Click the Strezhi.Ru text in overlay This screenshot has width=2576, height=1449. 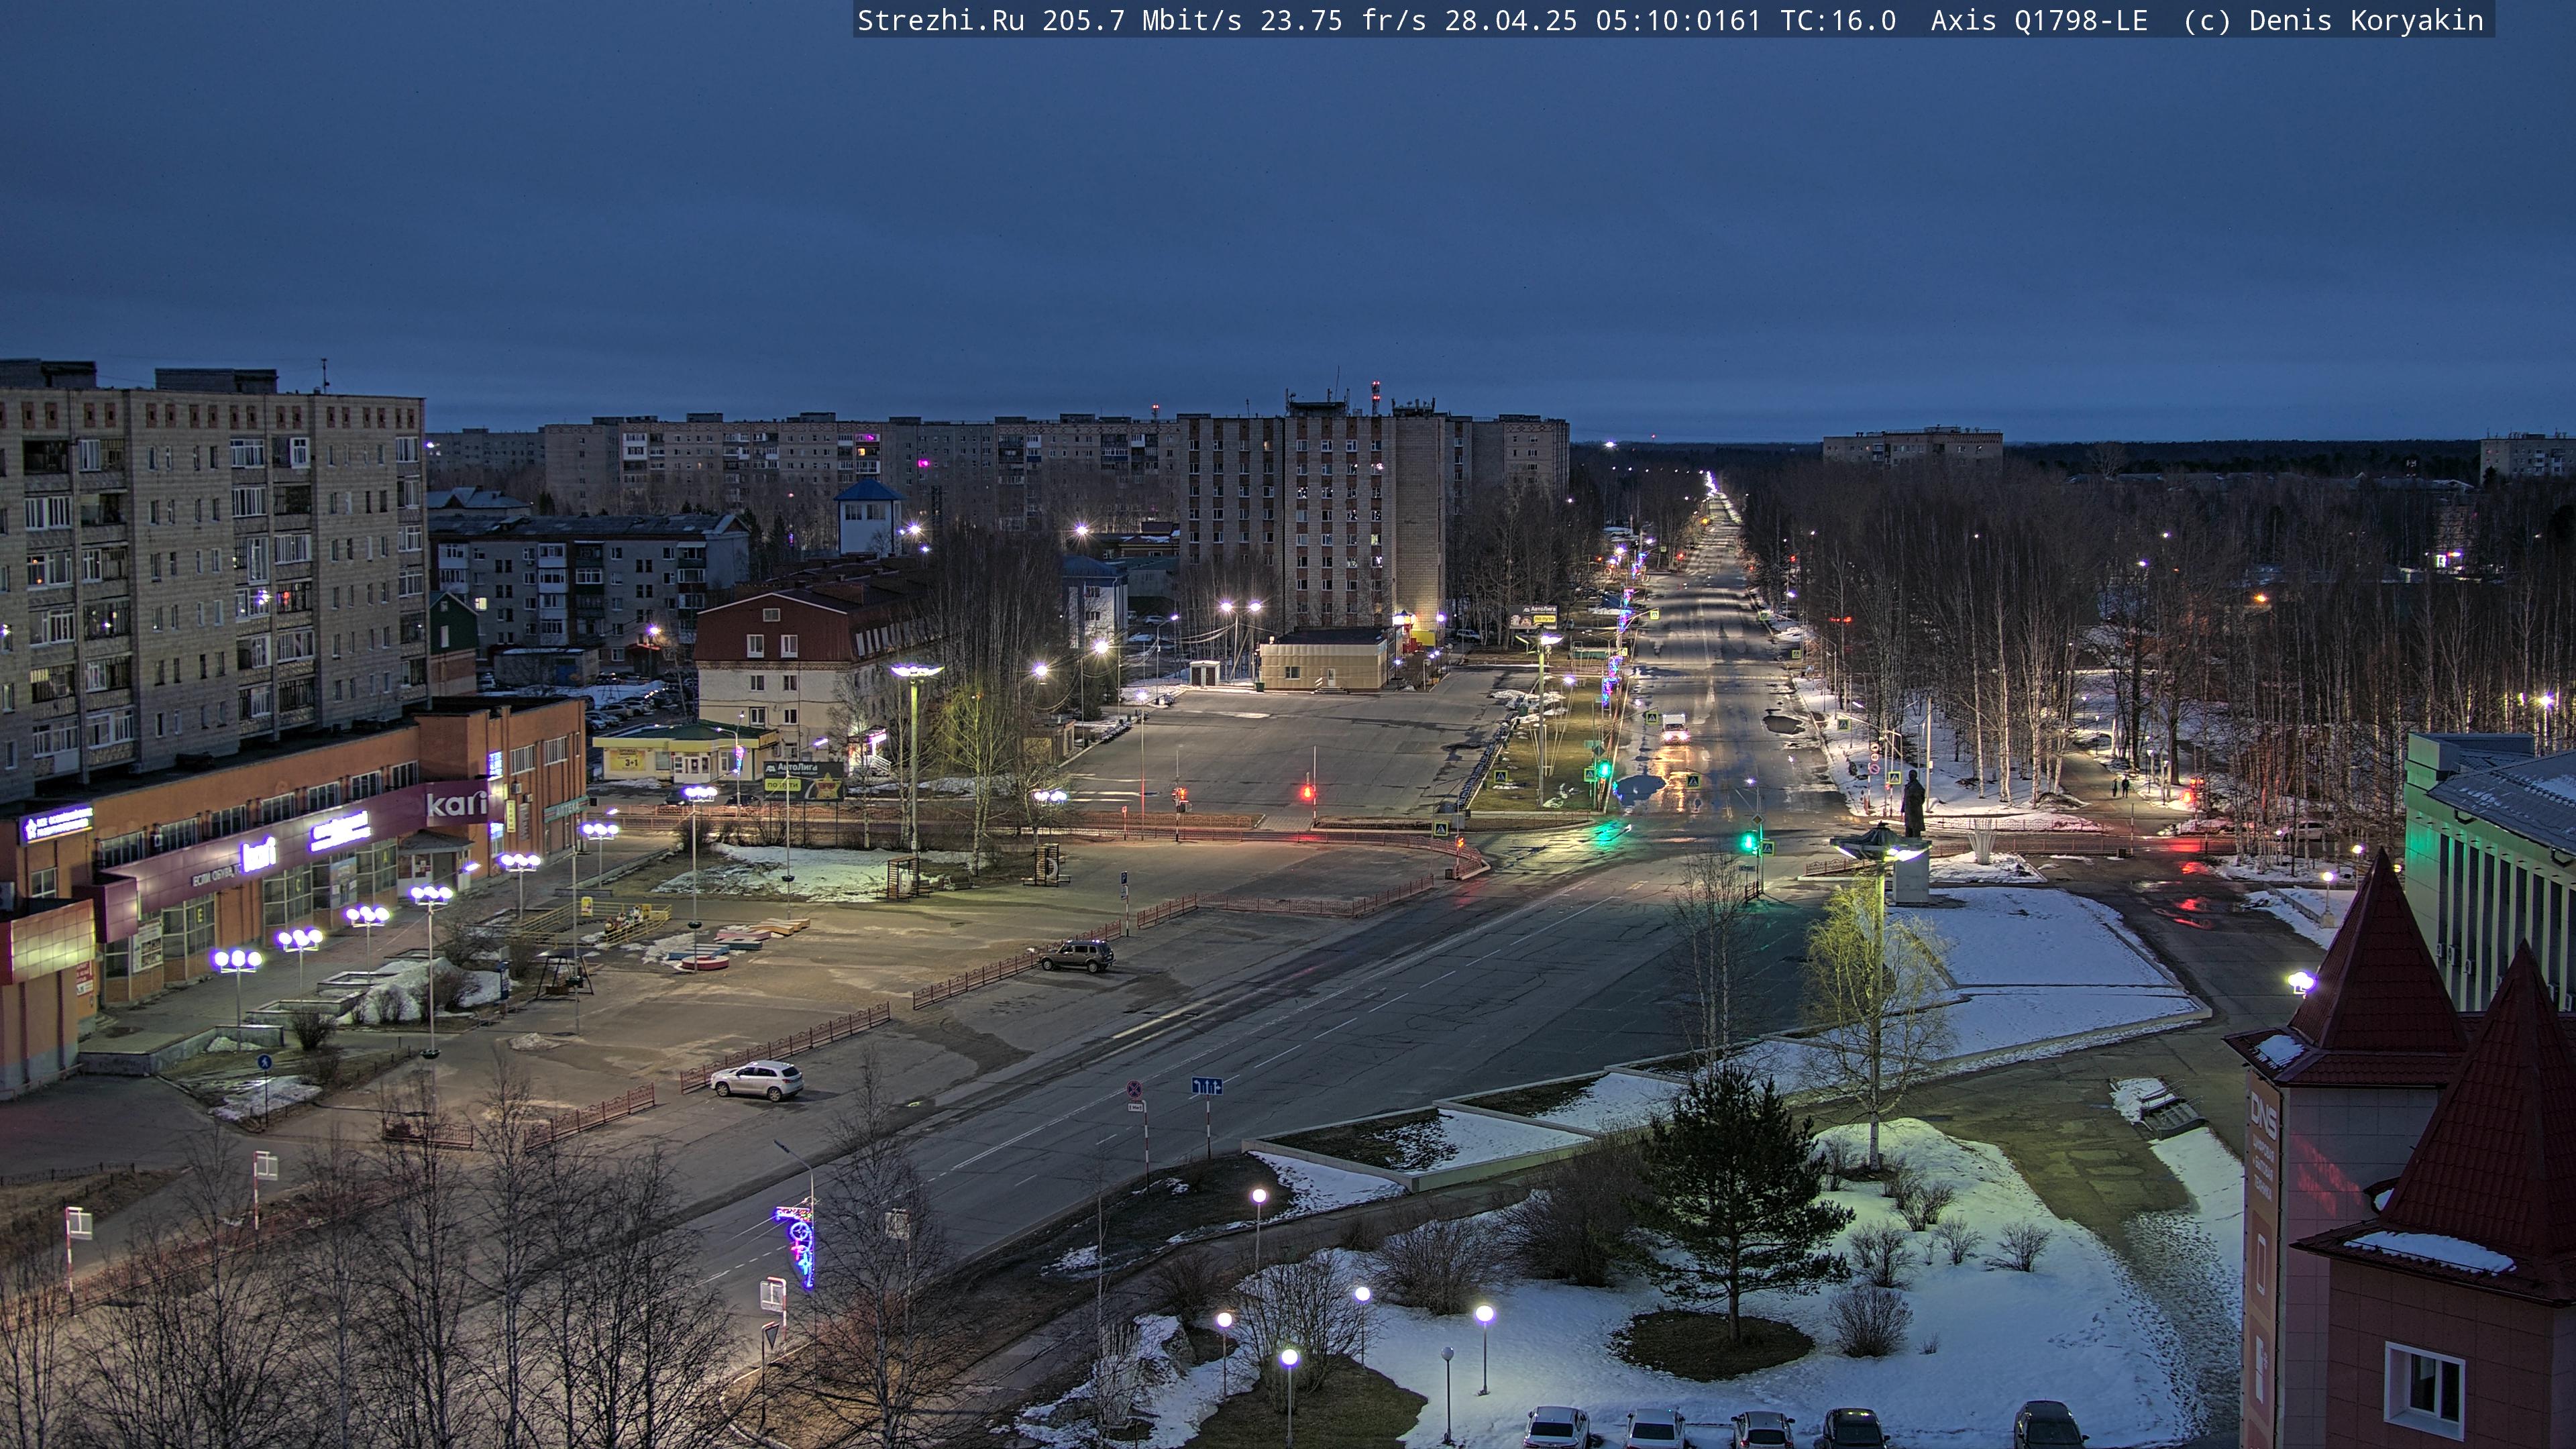[941, 21]
